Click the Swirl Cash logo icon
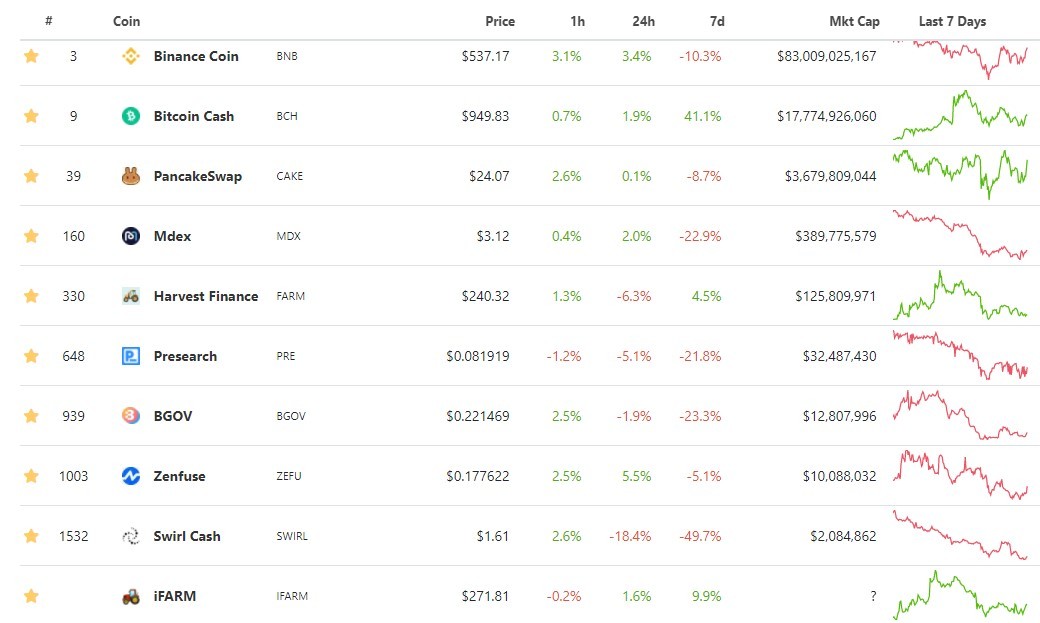Image resolution: width=1040 pixels, height=623 pixels. 131,536
